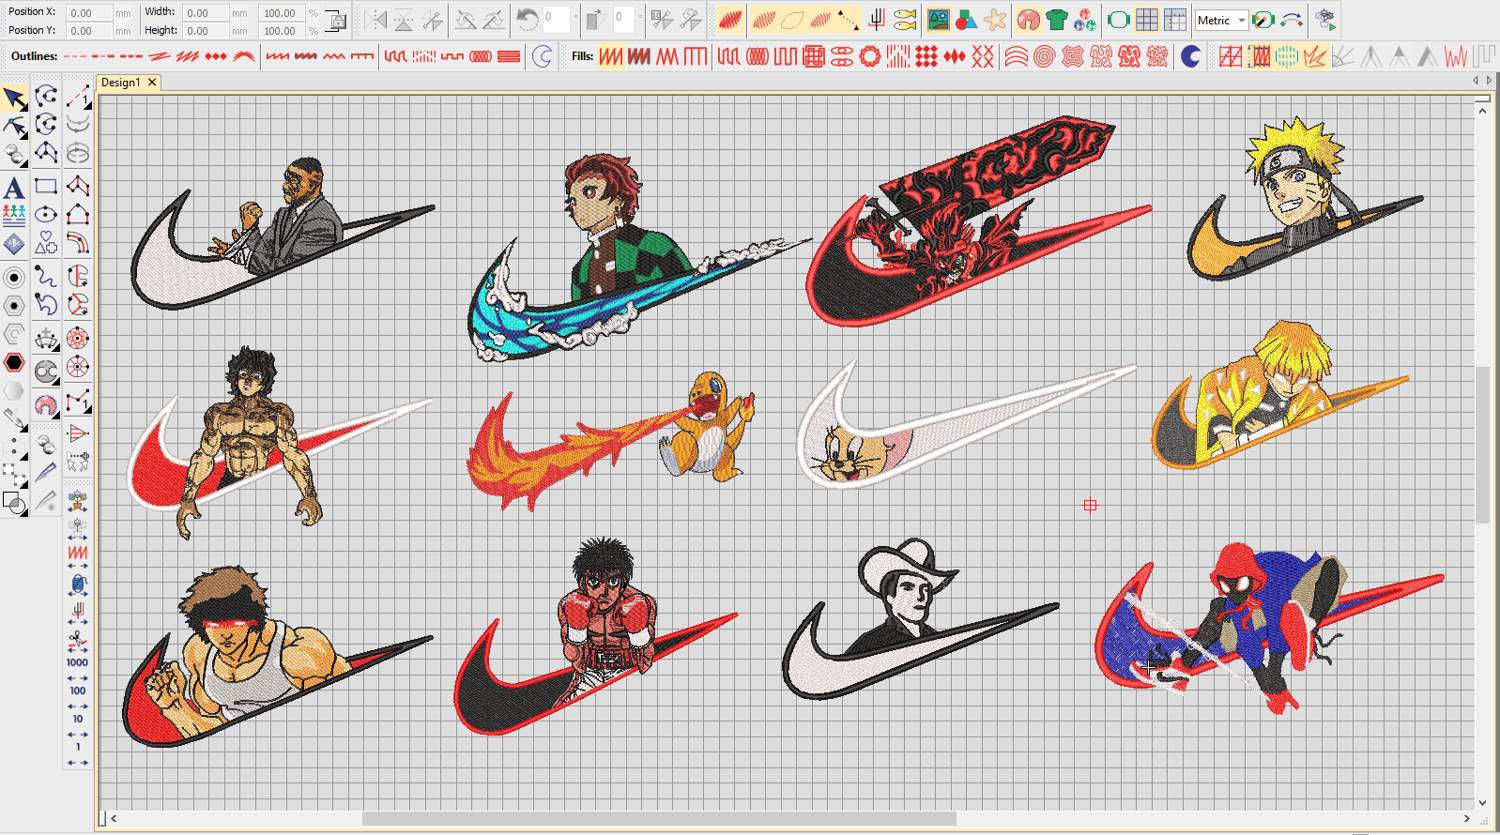
Task: Click the two yellow fish icon
Action: (905, 20)
